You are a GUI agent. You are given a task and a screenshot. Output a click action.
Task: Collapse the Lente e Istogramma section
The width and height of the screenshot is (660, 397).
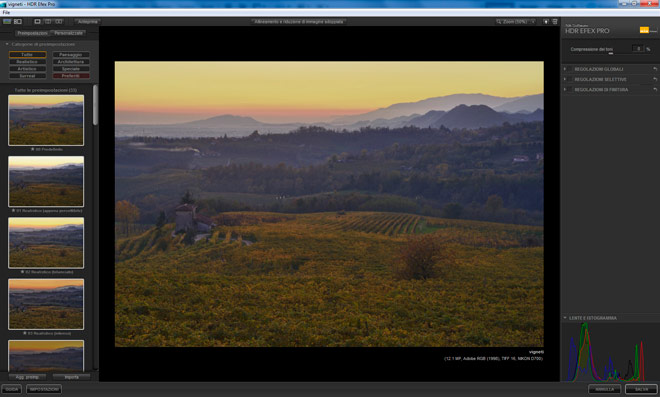coord(565,318)
